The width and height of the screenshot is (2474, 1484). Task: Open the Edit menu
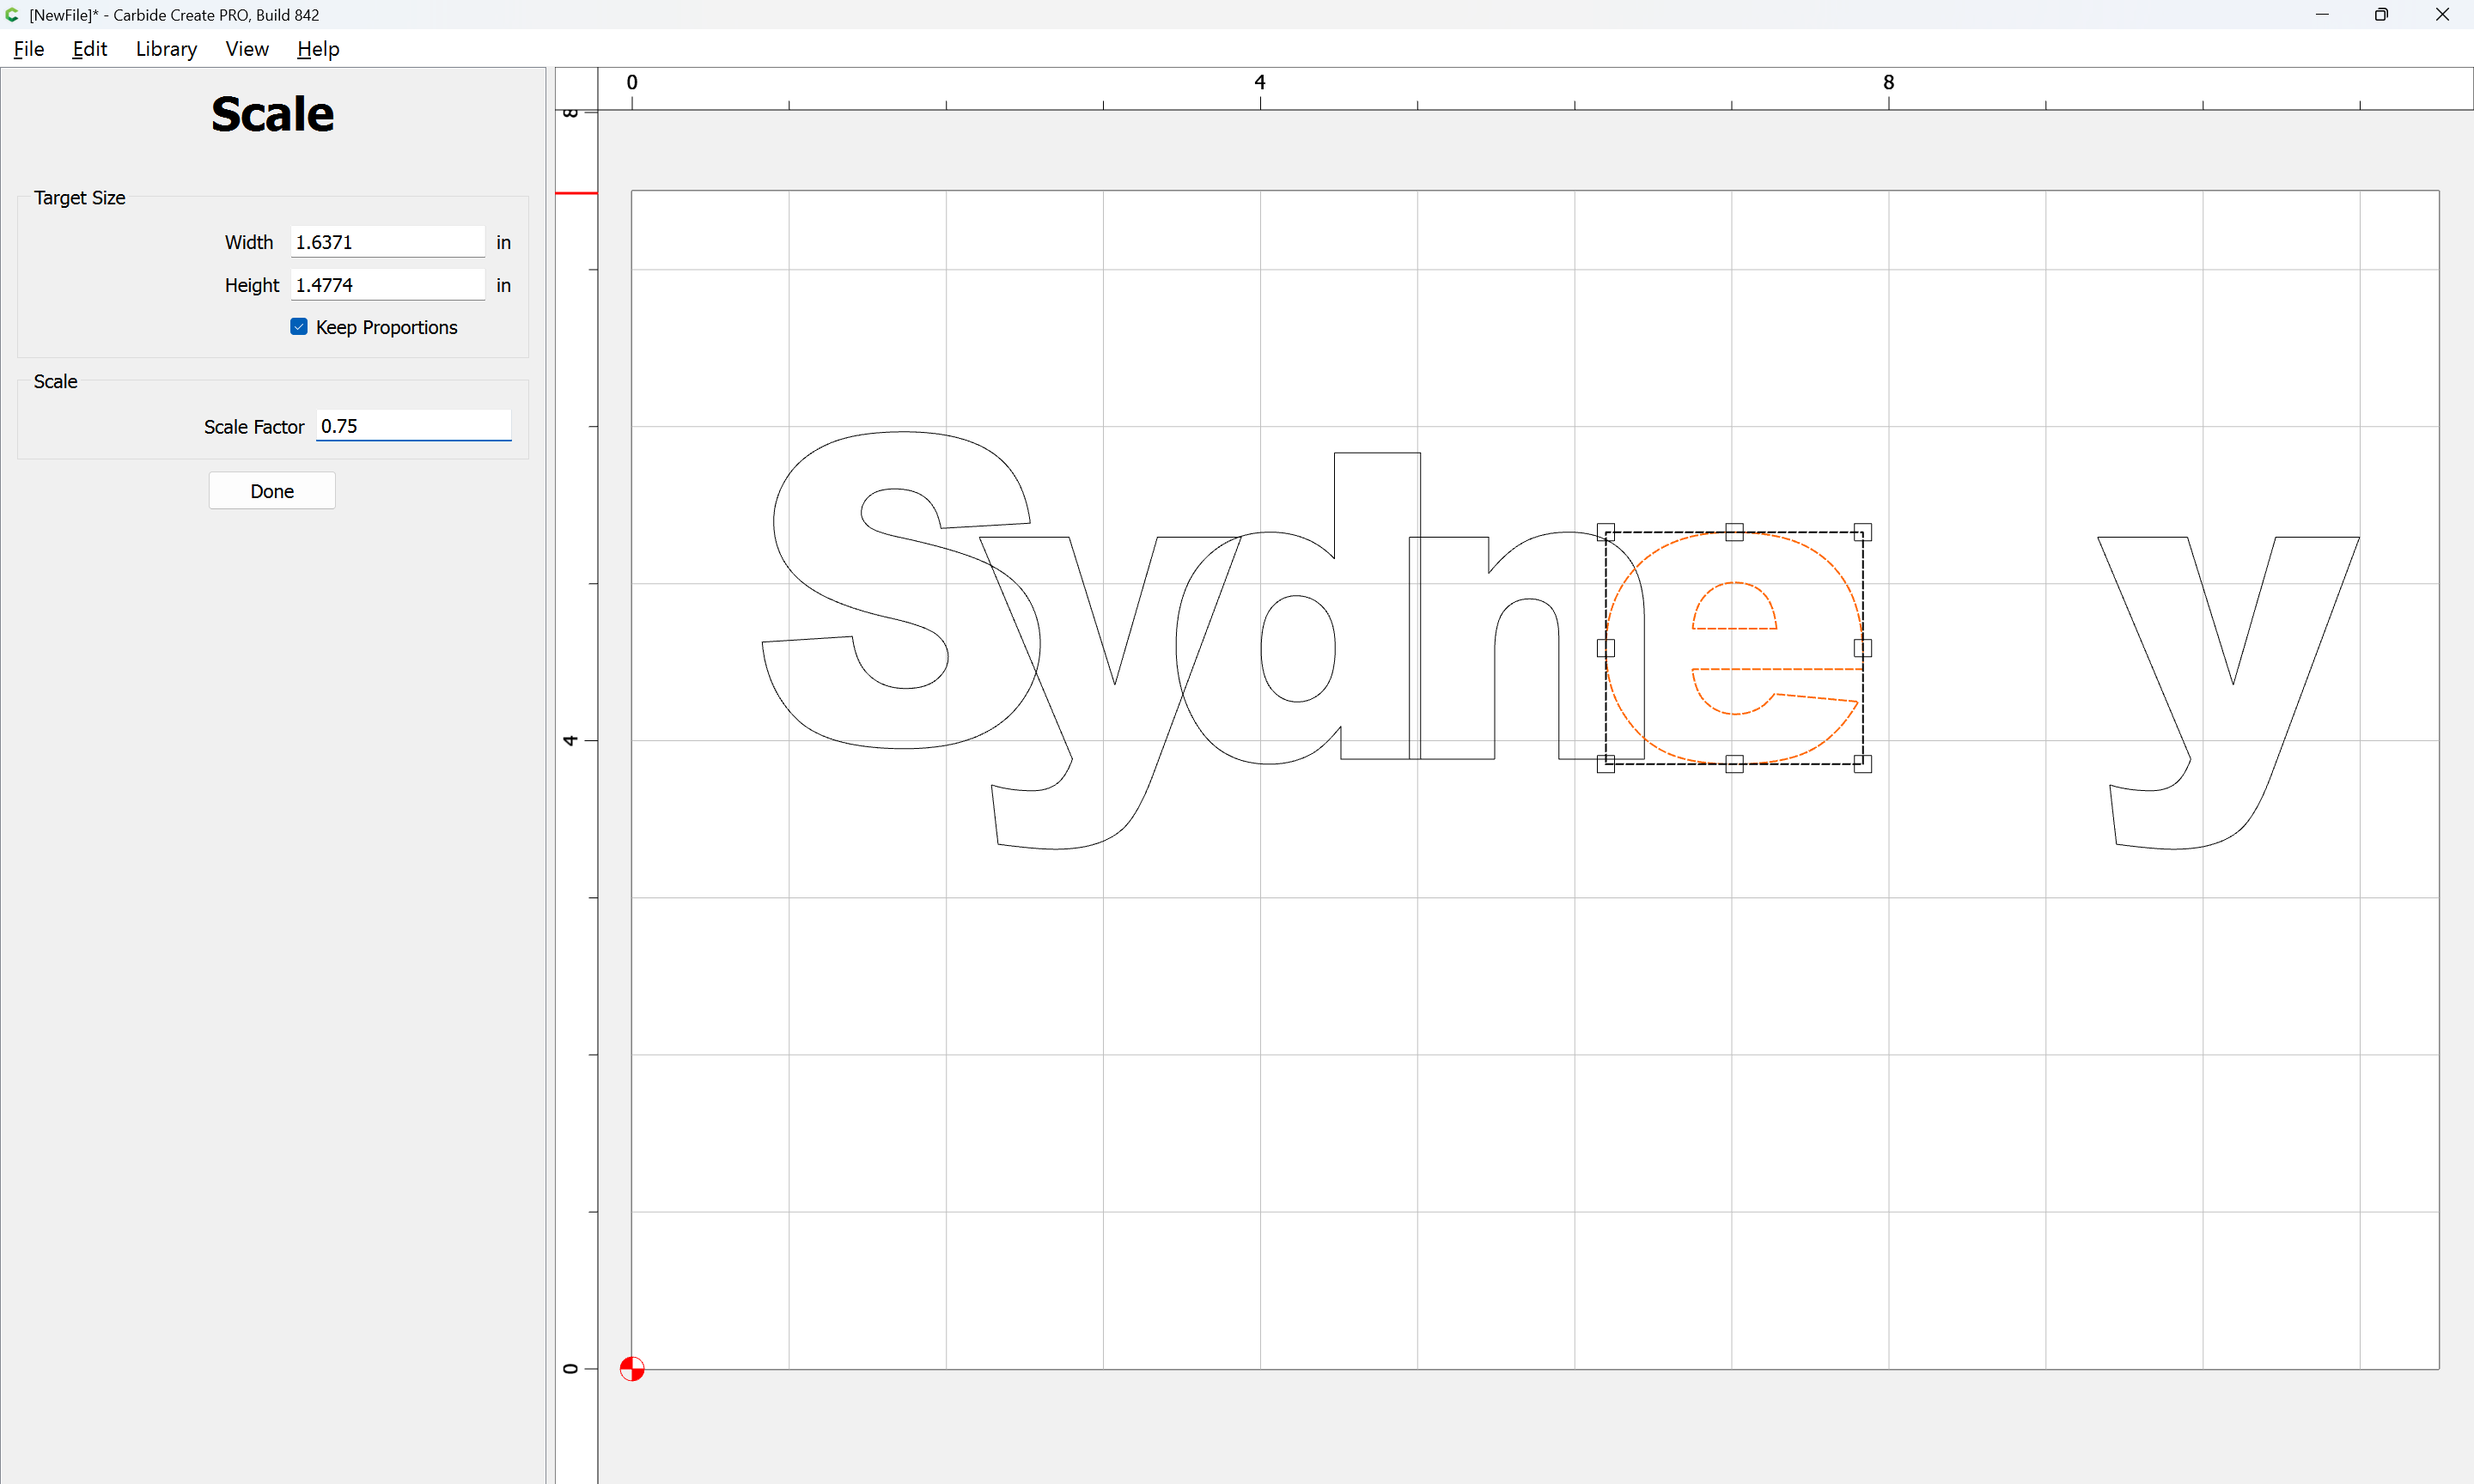pyautogui.click(x=89, y=49)
